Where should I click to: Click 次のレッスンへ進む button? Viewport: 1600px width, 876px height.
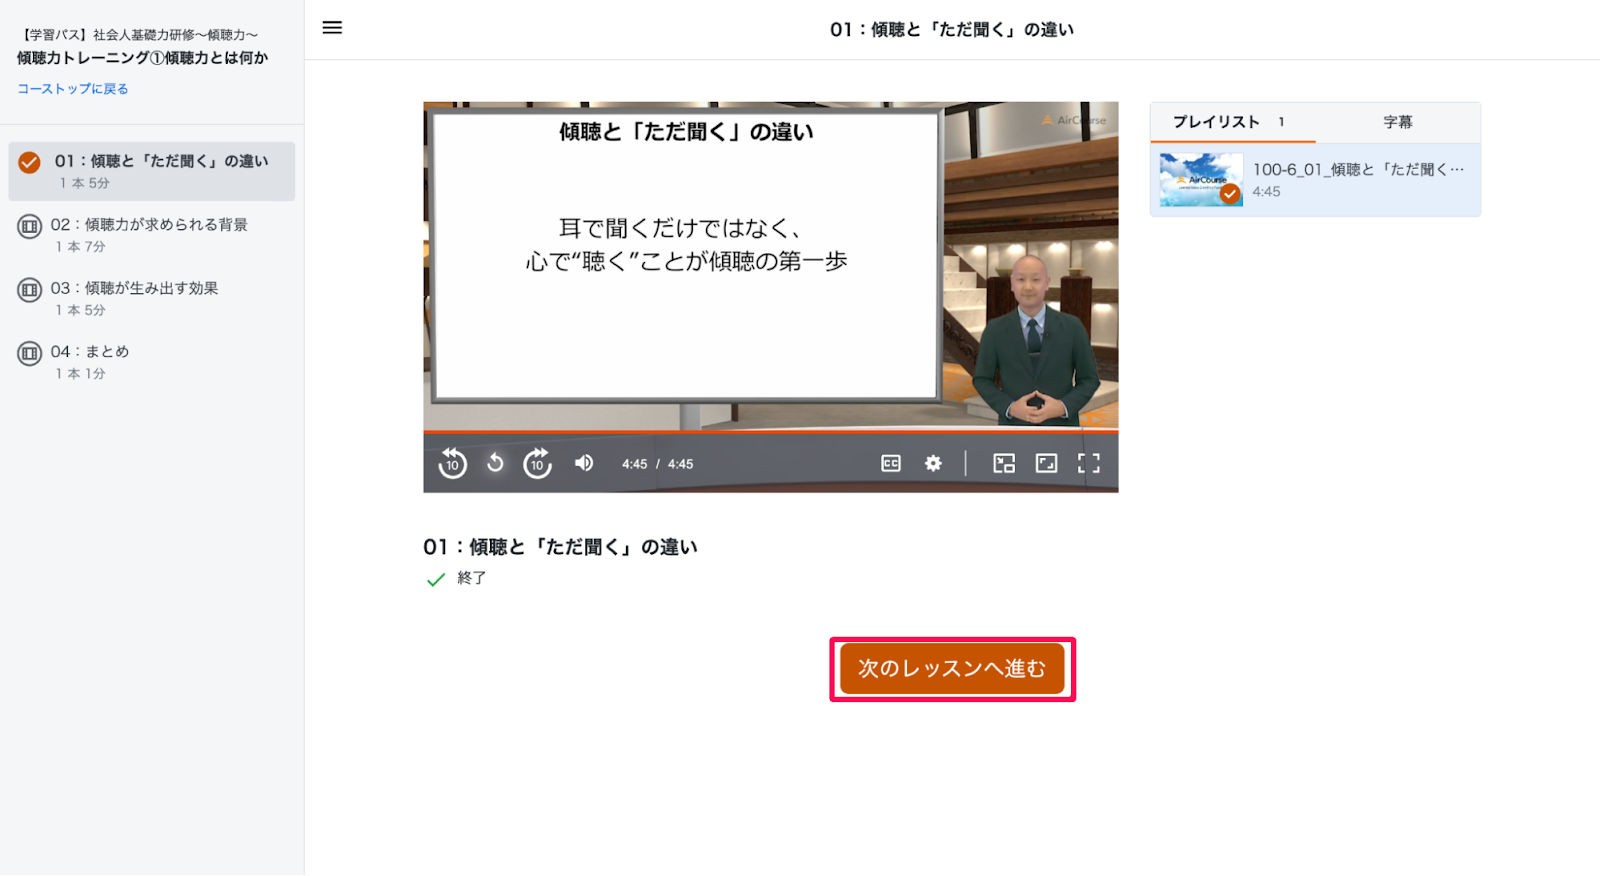tap(952, 668)
